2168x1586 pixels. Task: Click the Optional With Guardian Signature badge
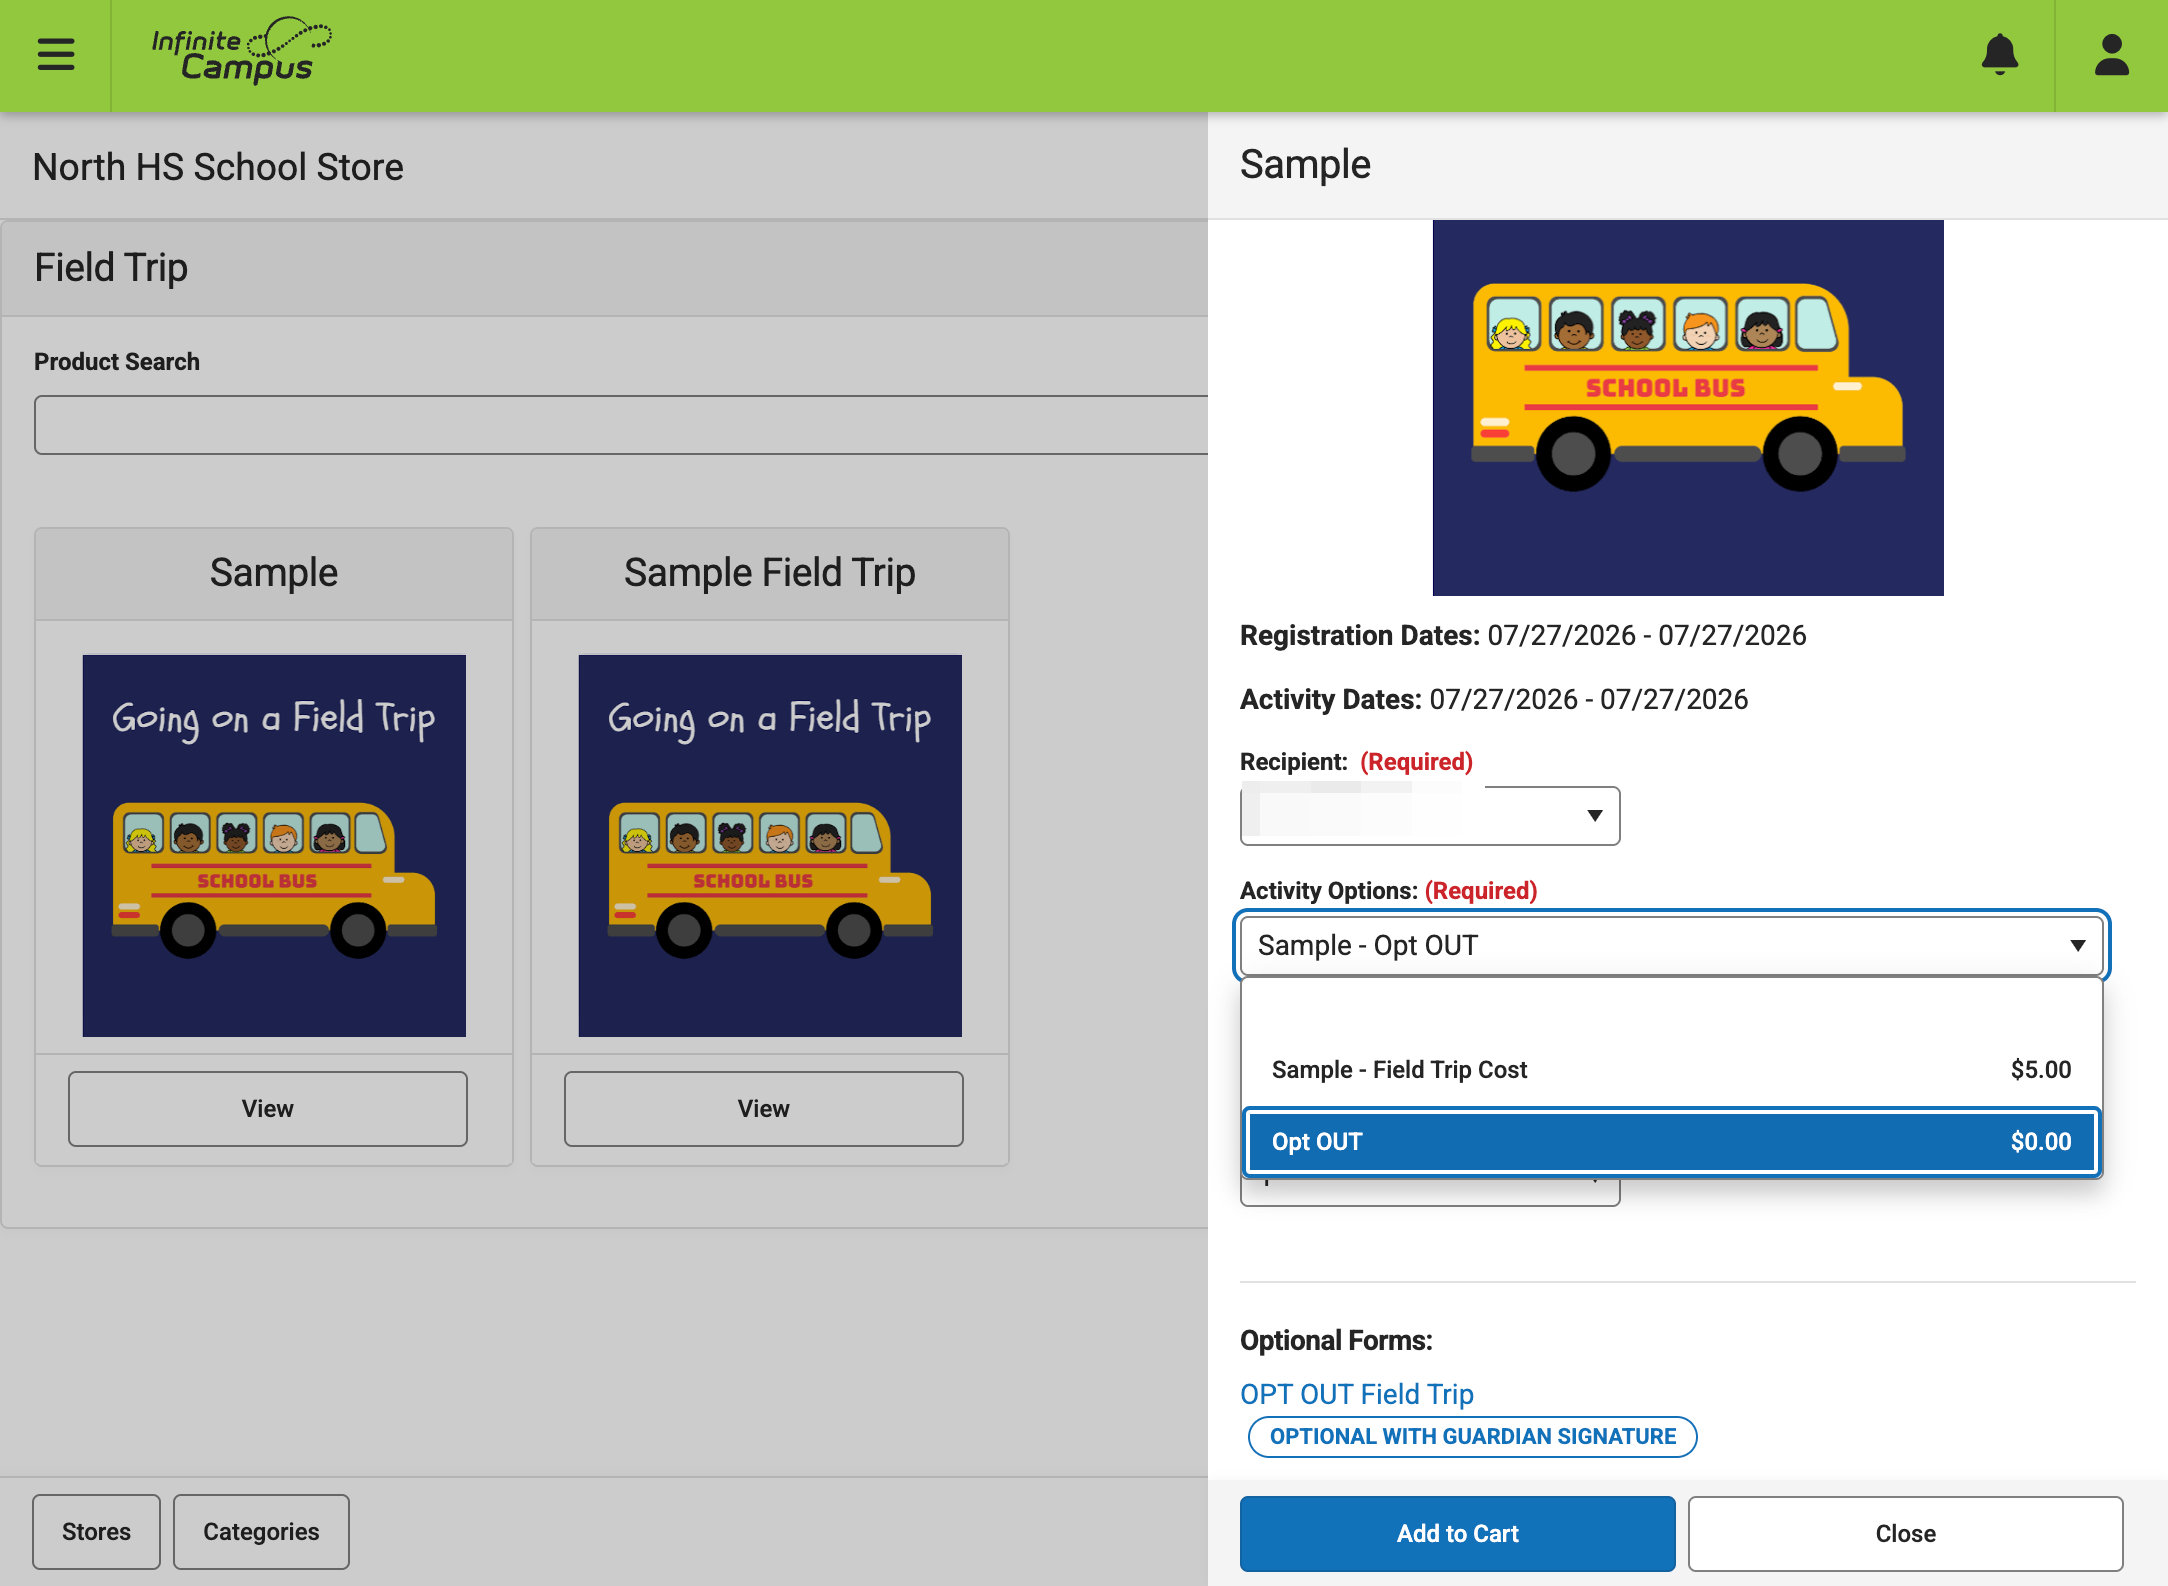click(1472, 1436)
